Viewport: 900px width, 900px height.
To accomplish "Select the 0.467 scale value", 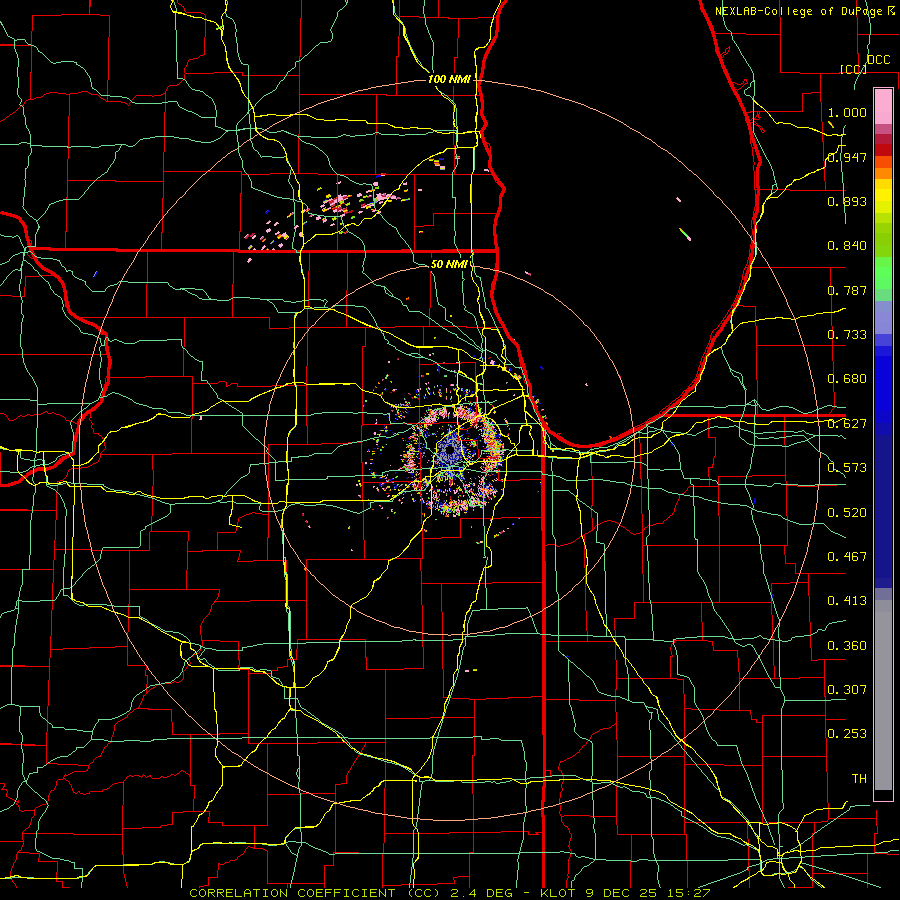I will coord(847,557).
